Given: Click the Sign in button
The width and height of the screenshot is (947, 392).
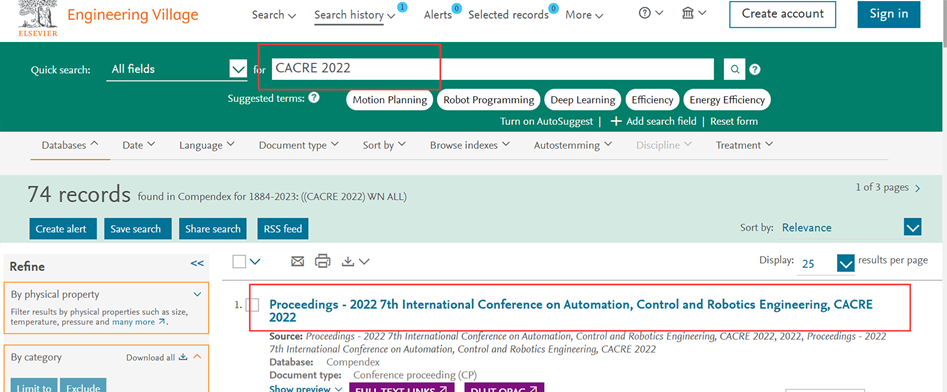Looking at the screenshot, I should point(888,14).
